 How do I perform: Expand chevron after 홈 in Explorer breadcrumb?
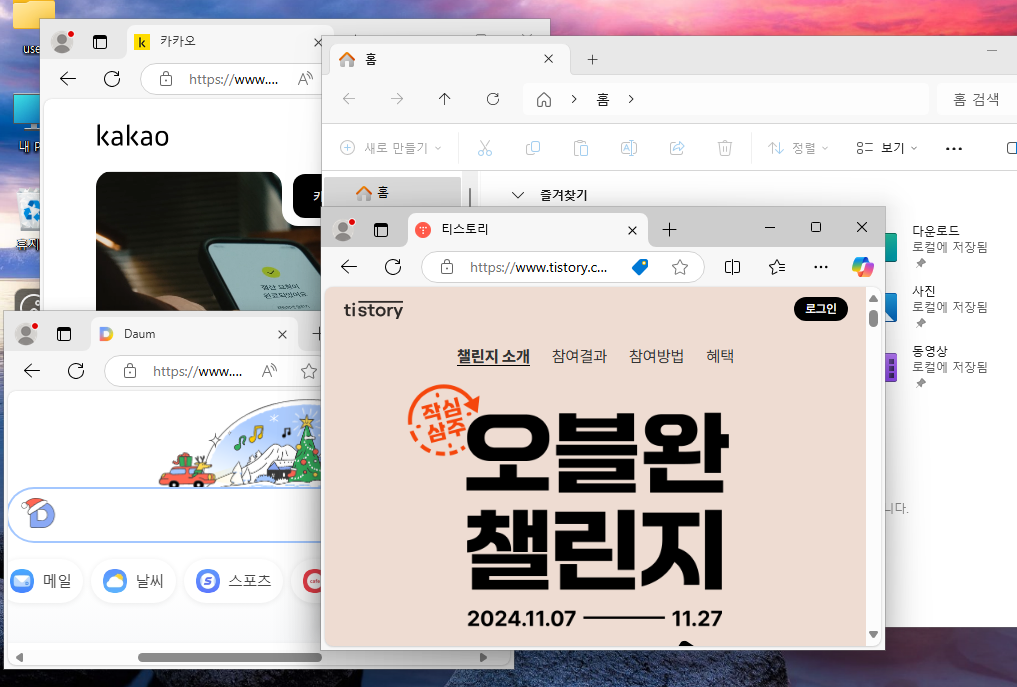point(630,99)
